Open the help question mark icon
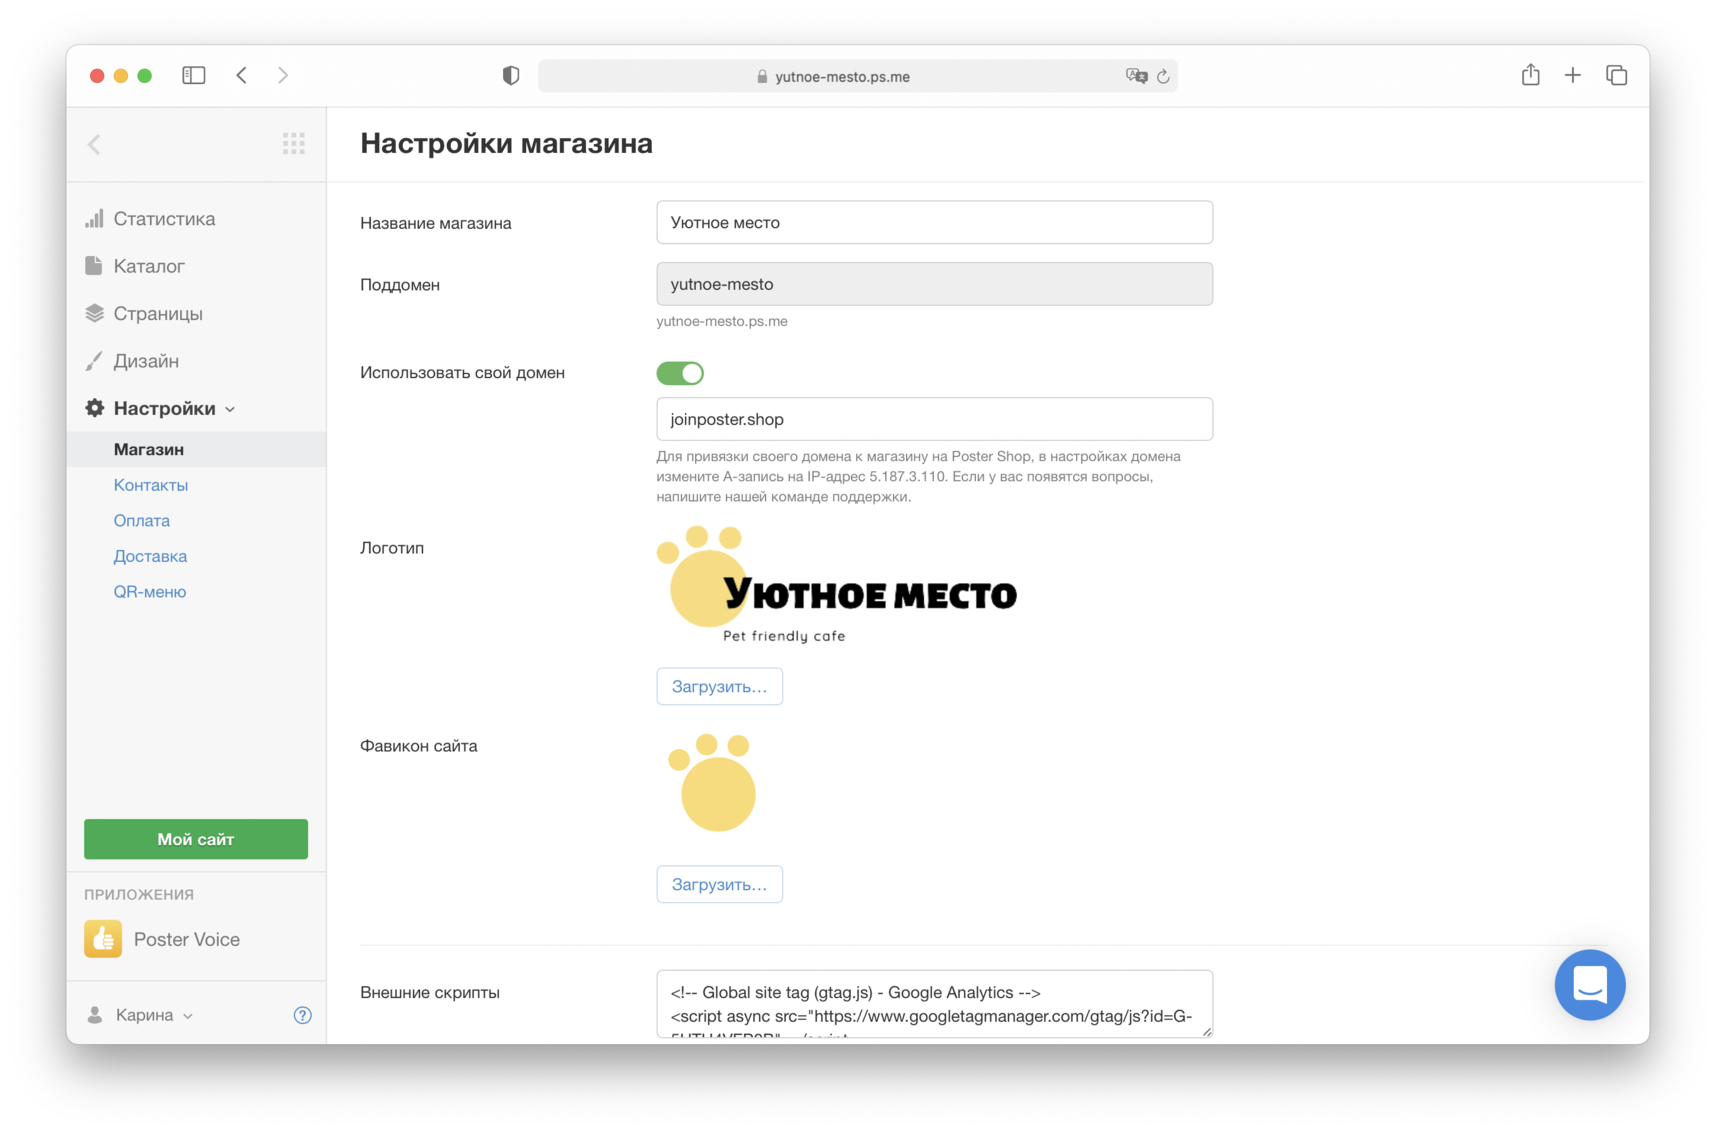Viewport: 1716px width, 1132px height. coord(302,1015)
